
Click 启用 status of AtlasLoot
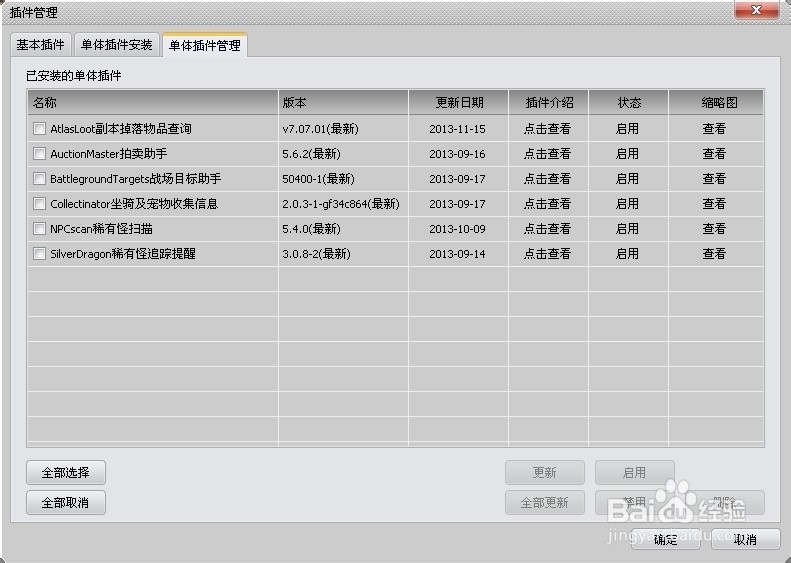click(x=628, y=129)
